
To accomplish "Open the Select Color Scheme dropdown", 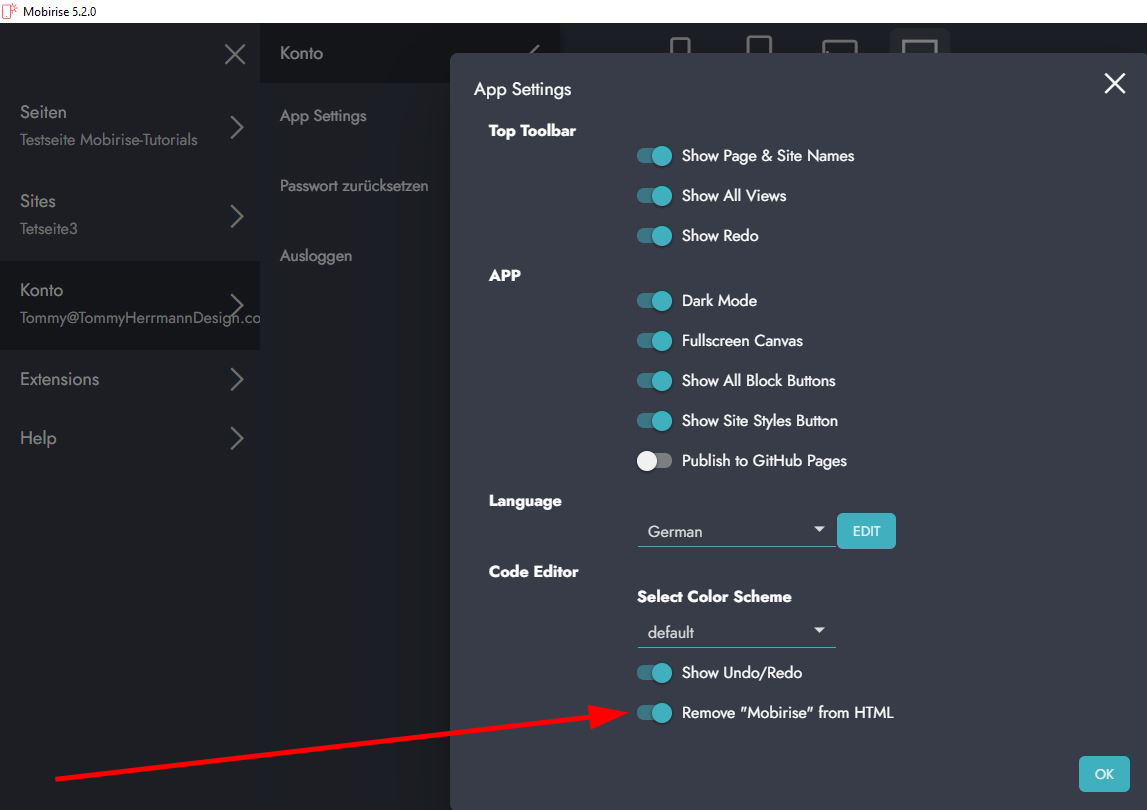I will [x=736, y=632].
